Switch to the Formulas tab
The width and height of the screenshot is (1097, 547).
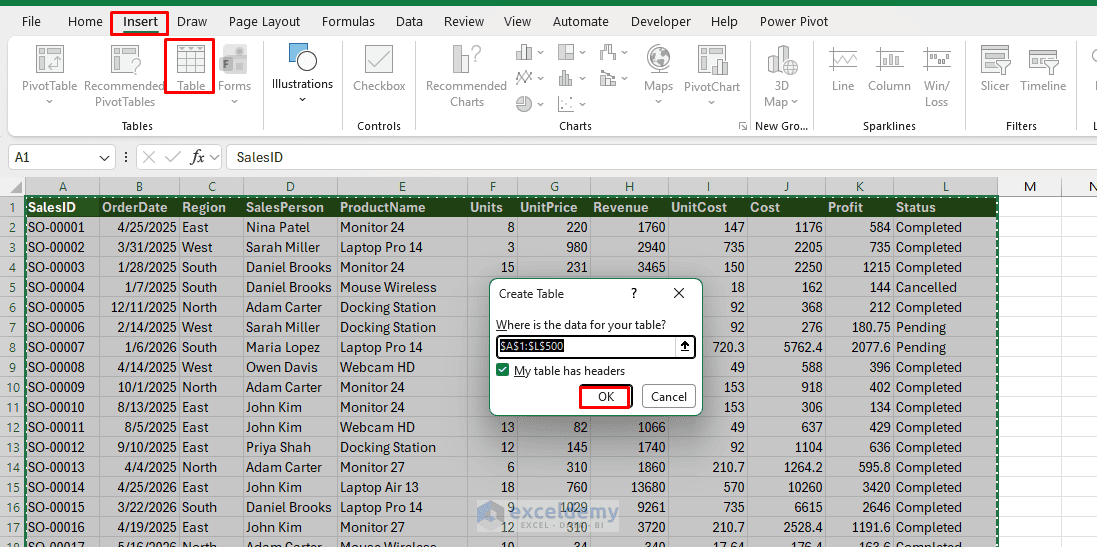[348, 22]
